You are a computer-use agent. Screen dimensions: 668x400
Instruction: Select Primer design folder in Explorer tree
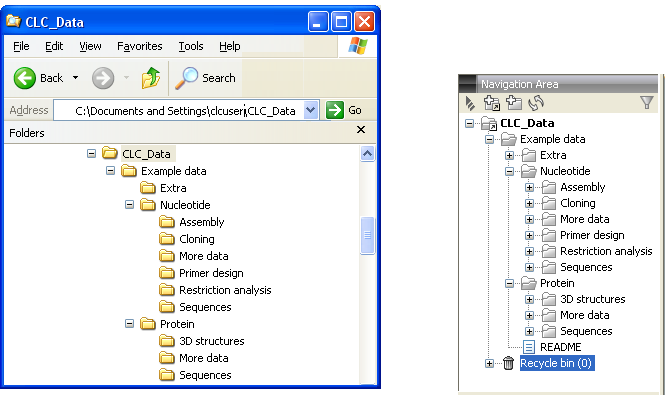point(210,273)
